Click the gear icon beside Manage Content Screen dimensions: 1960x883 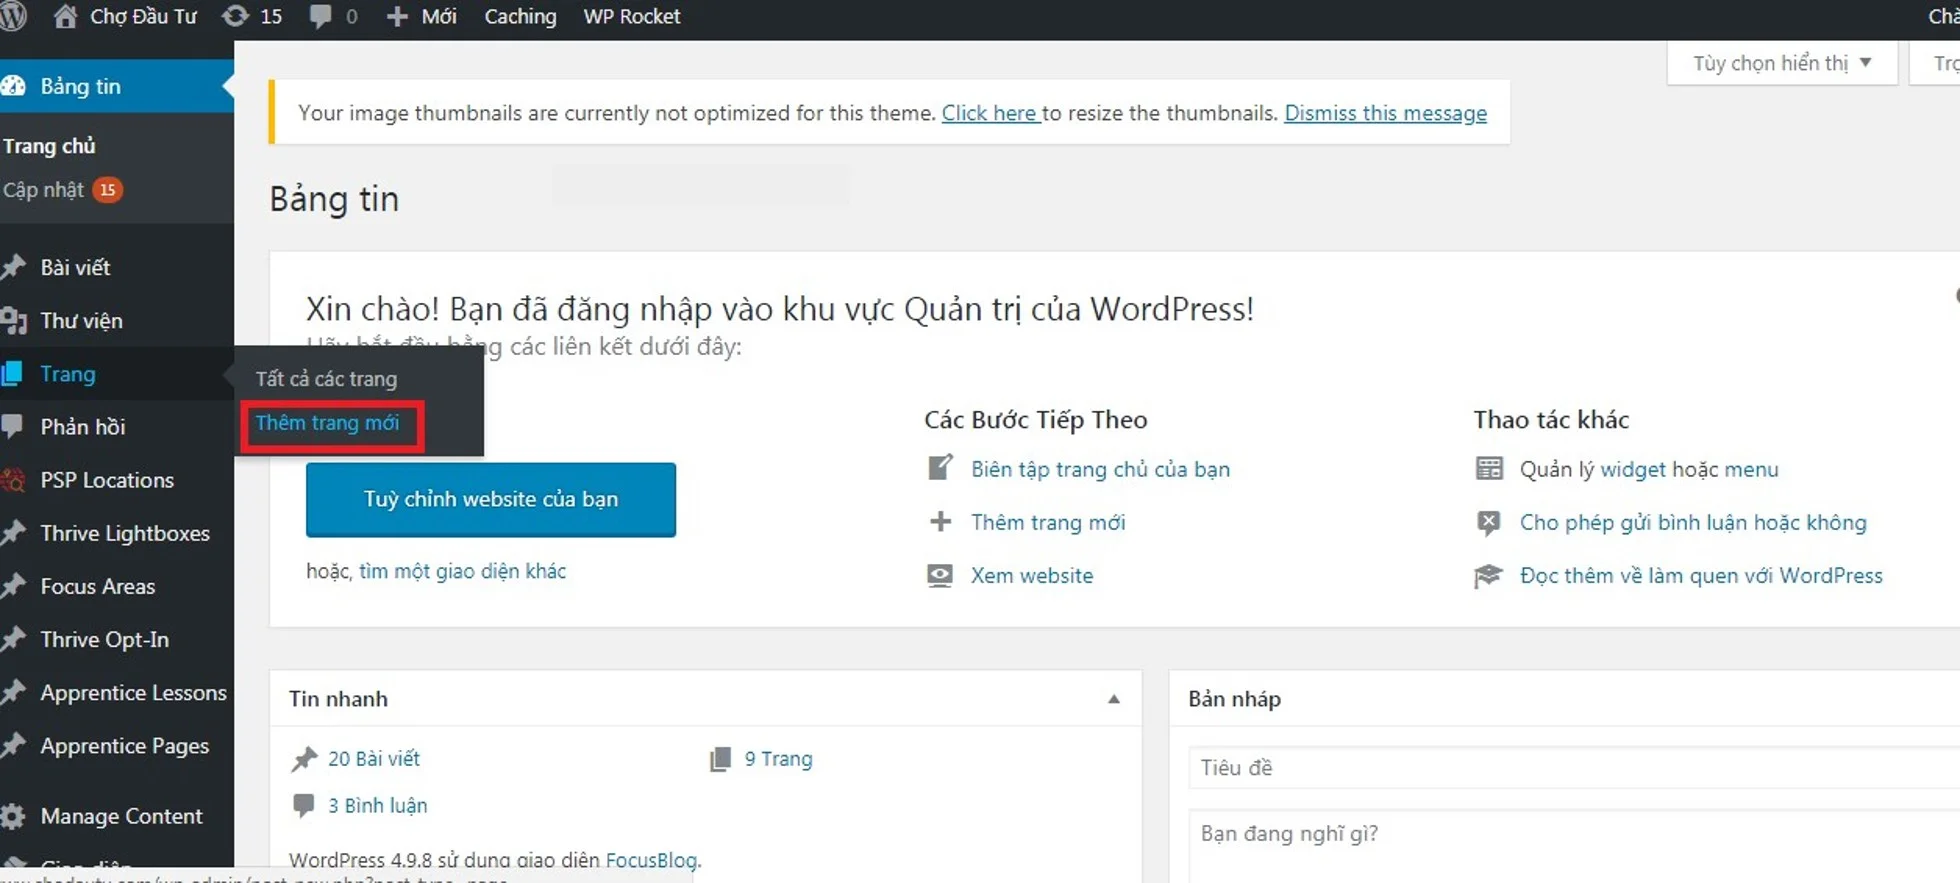coord(13,816)
